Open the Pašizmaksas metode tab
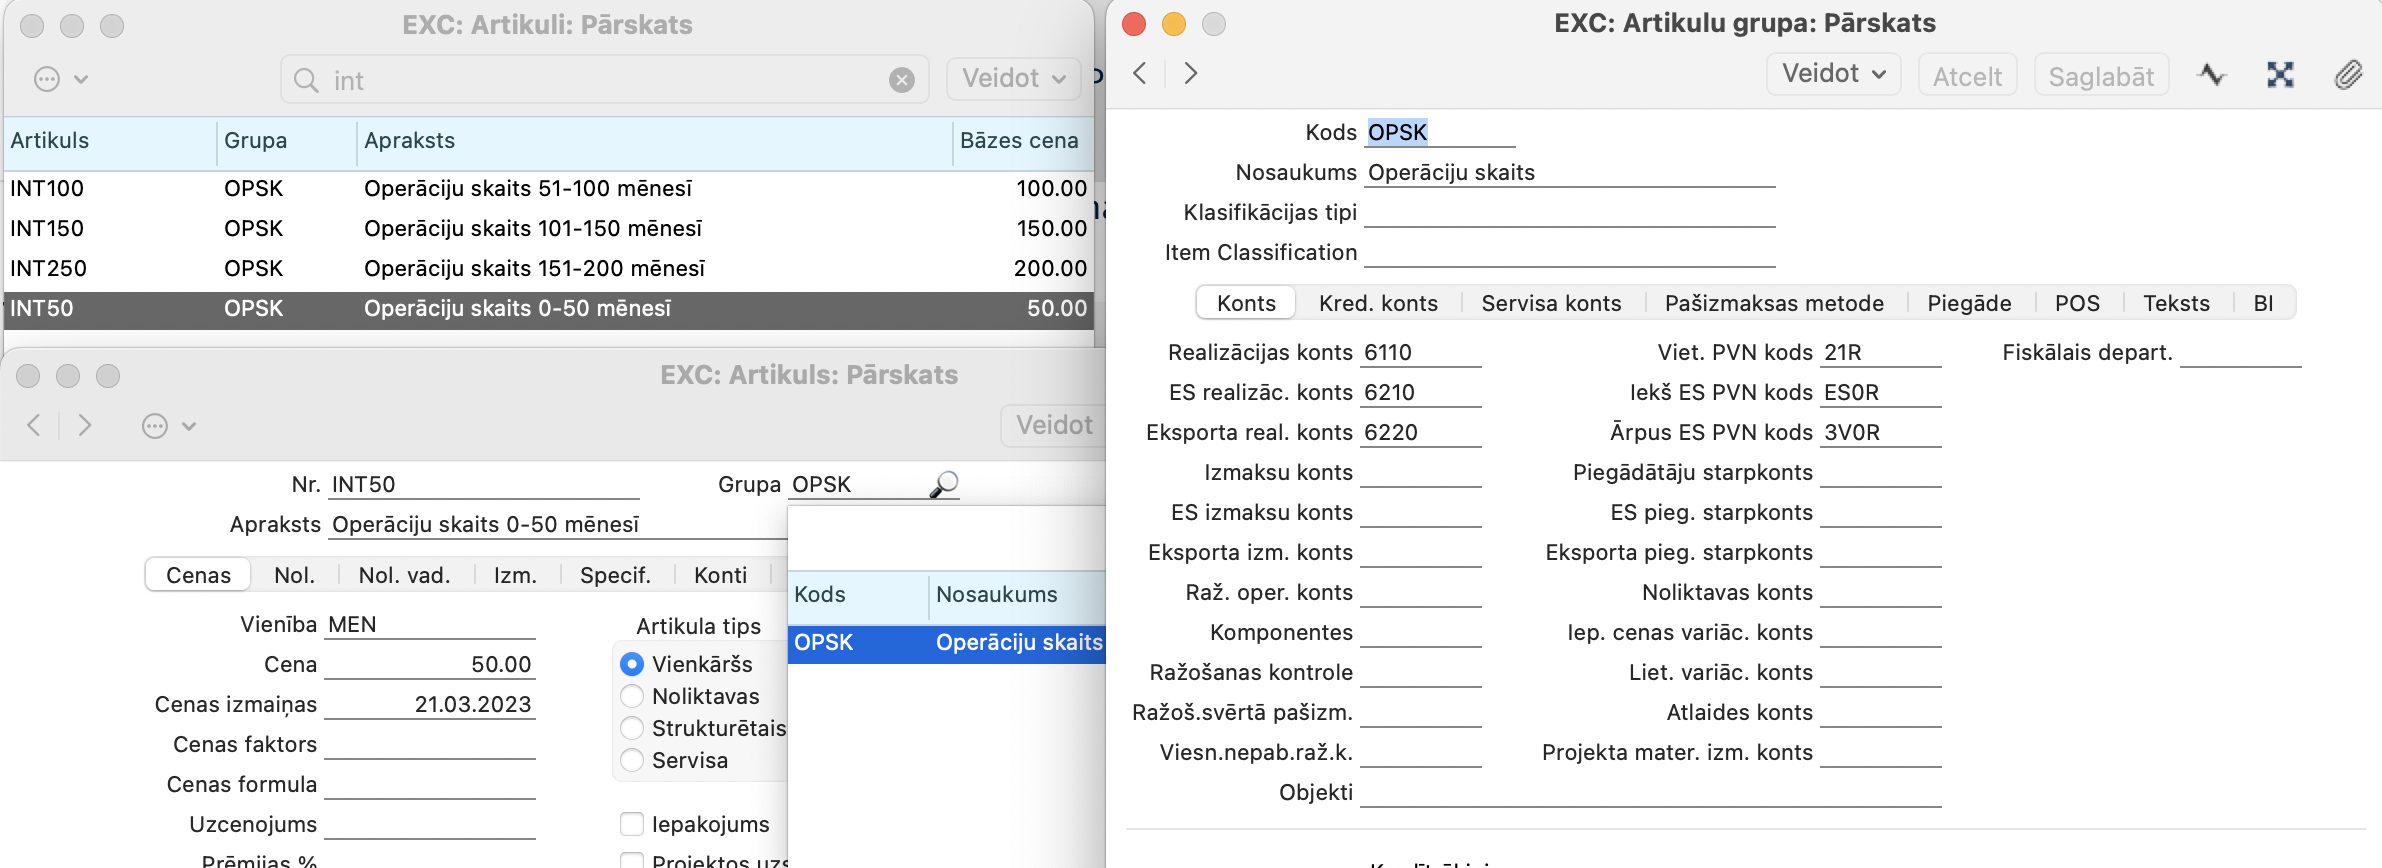2382x868 pixels. (x=1773, y=303)
